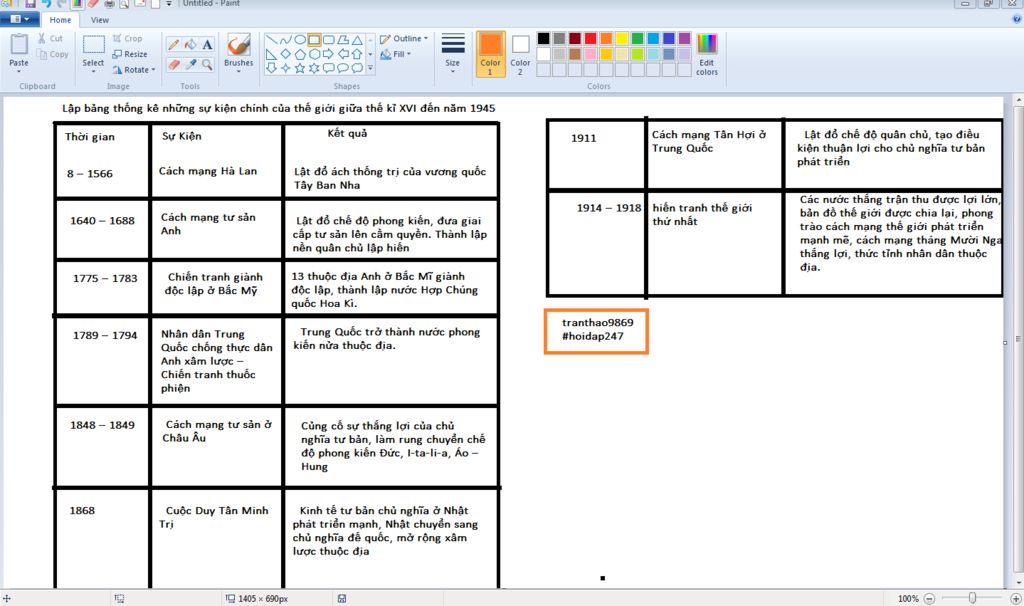Select the Color picker eyedropper tool

pyautogui.click(x=190, y=64)
